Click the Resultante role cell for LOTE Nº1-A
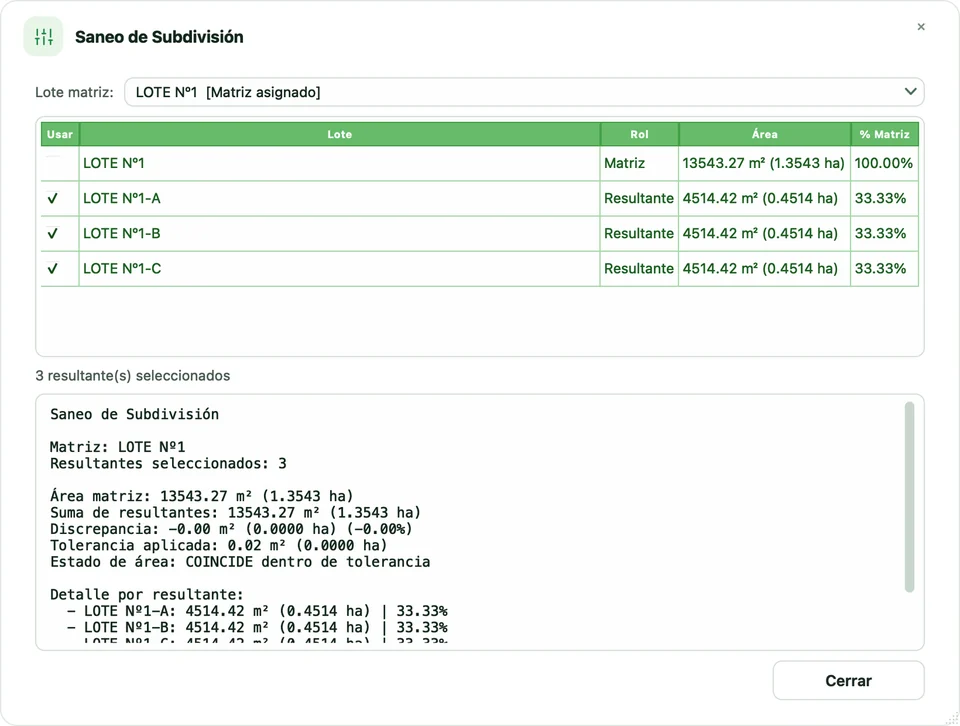Image resolution: width=960 pixels, height=726 pixels. pyautogui.click(x=639, y=198)
